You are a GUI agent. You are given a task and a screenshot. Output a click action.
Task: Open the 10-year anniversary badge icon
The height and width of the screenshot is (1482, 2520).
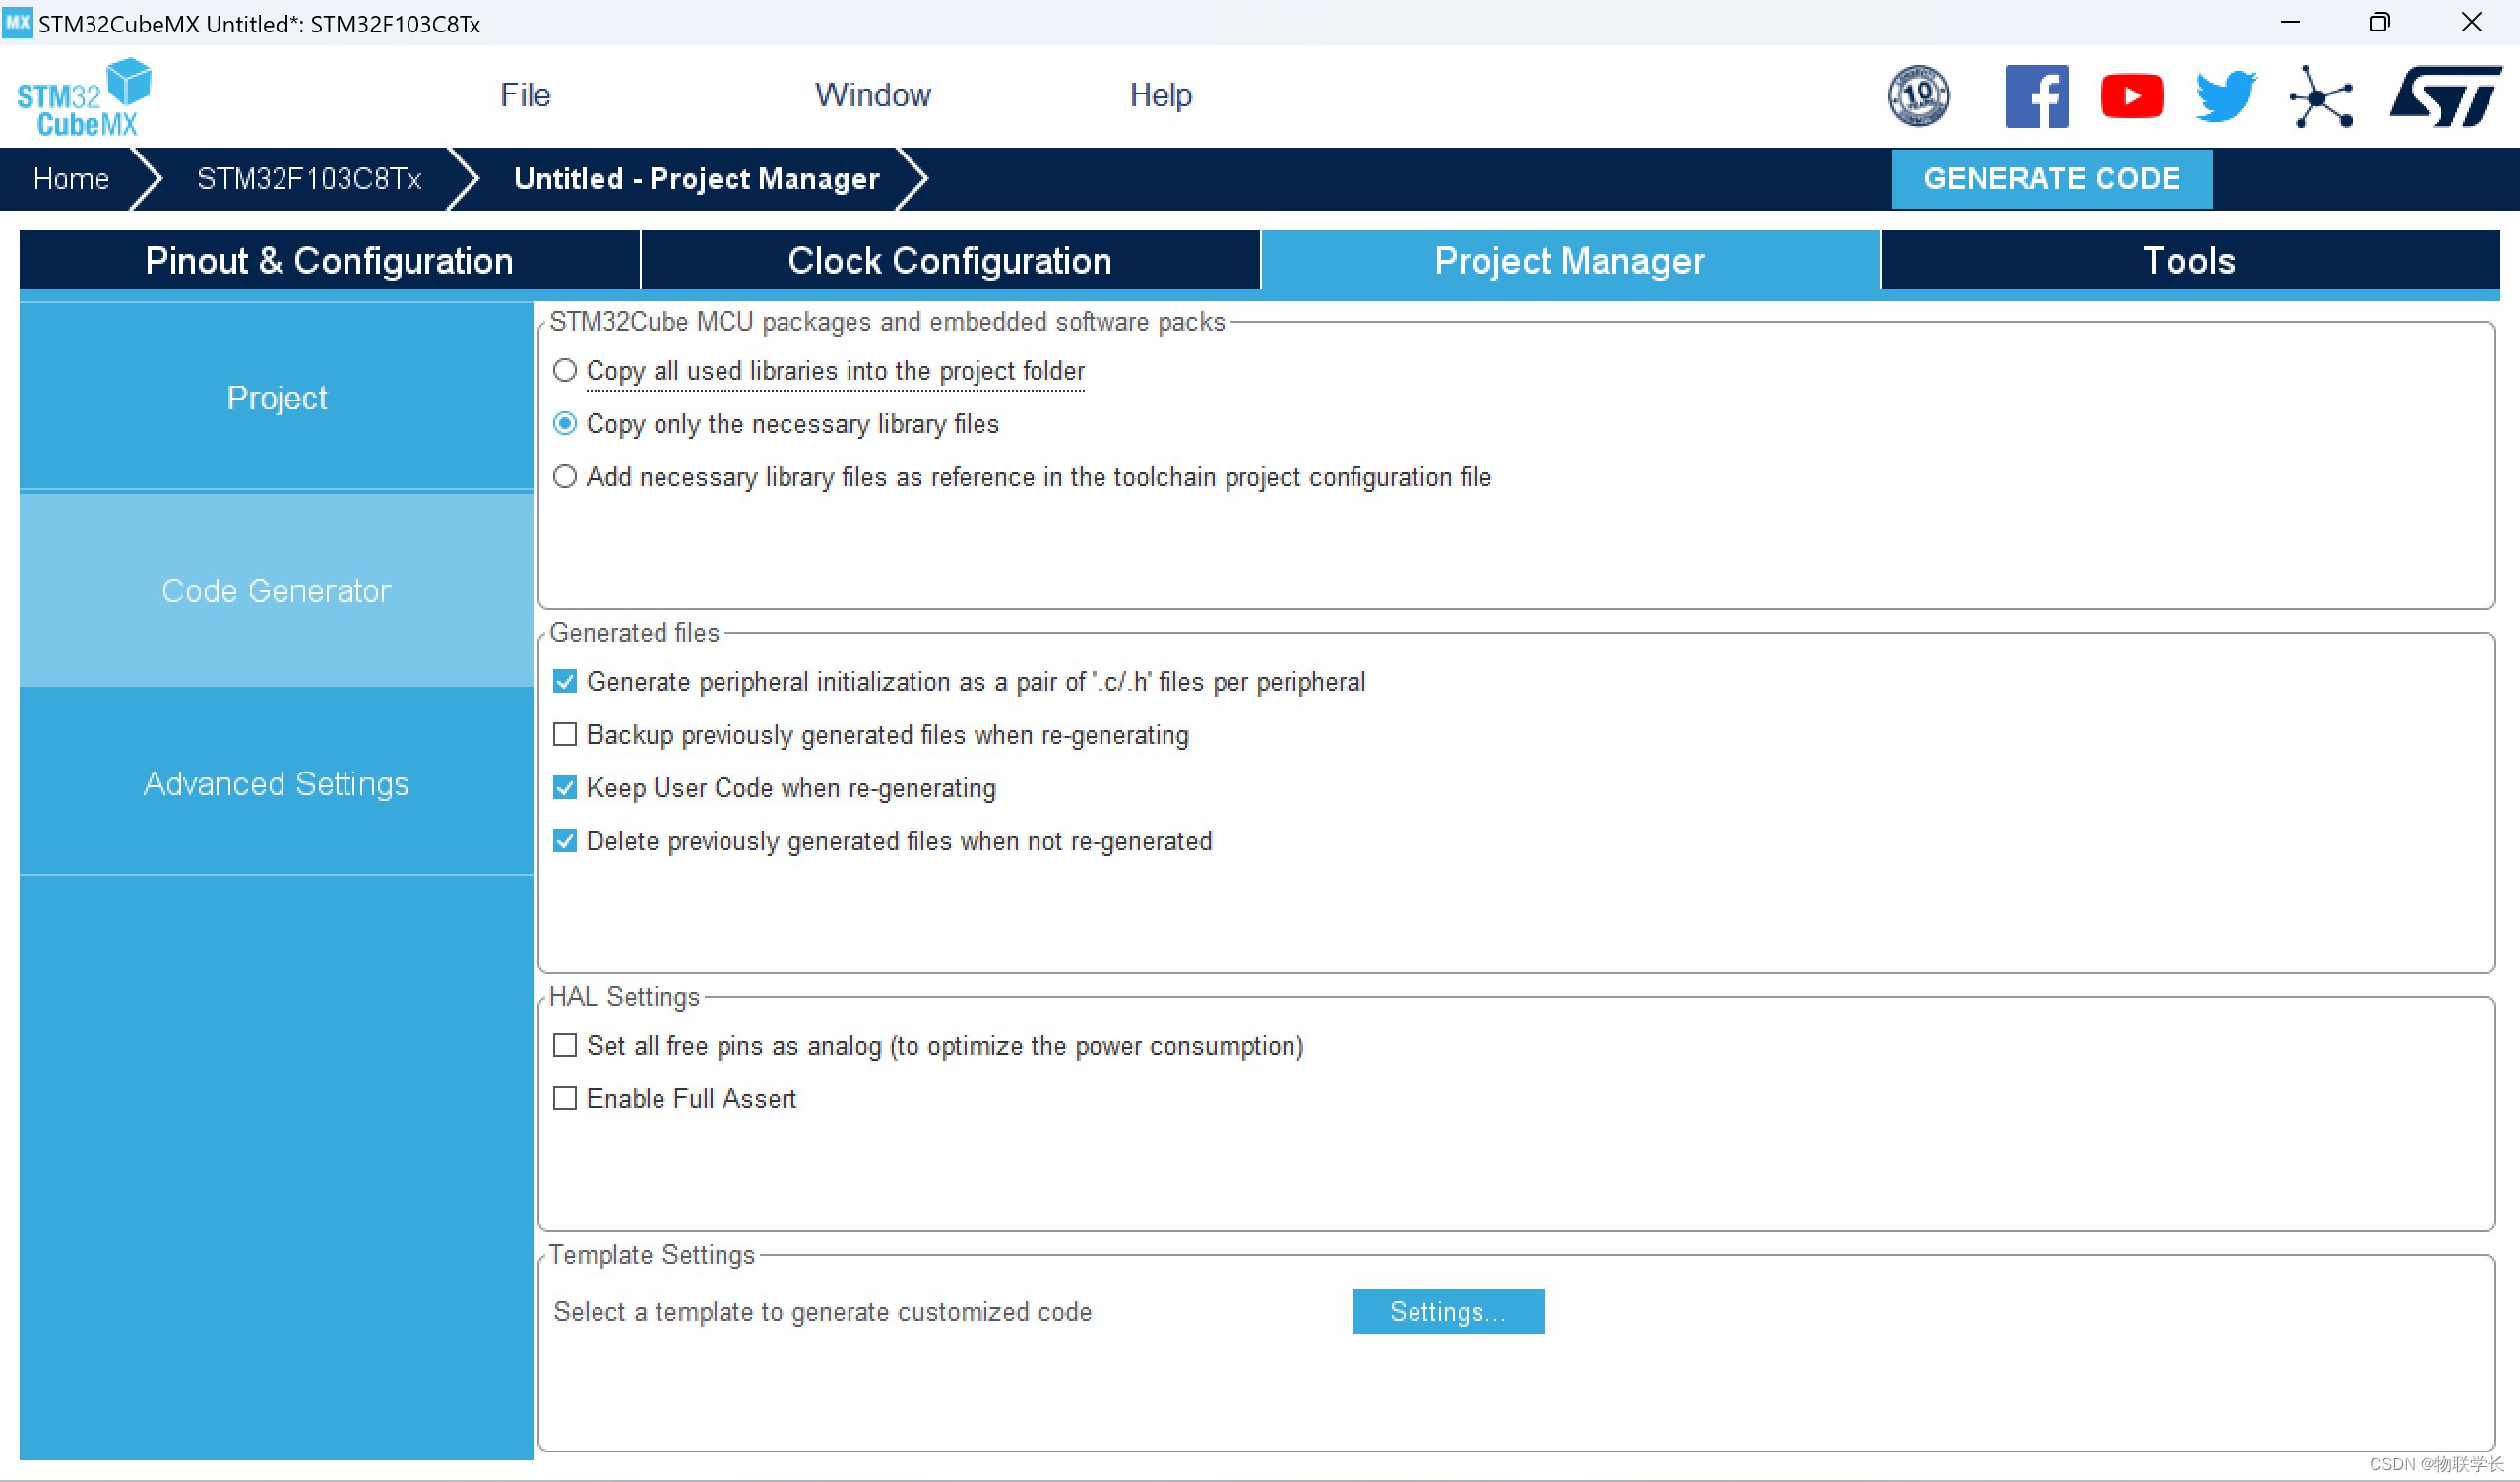(x=1917, y=97)
